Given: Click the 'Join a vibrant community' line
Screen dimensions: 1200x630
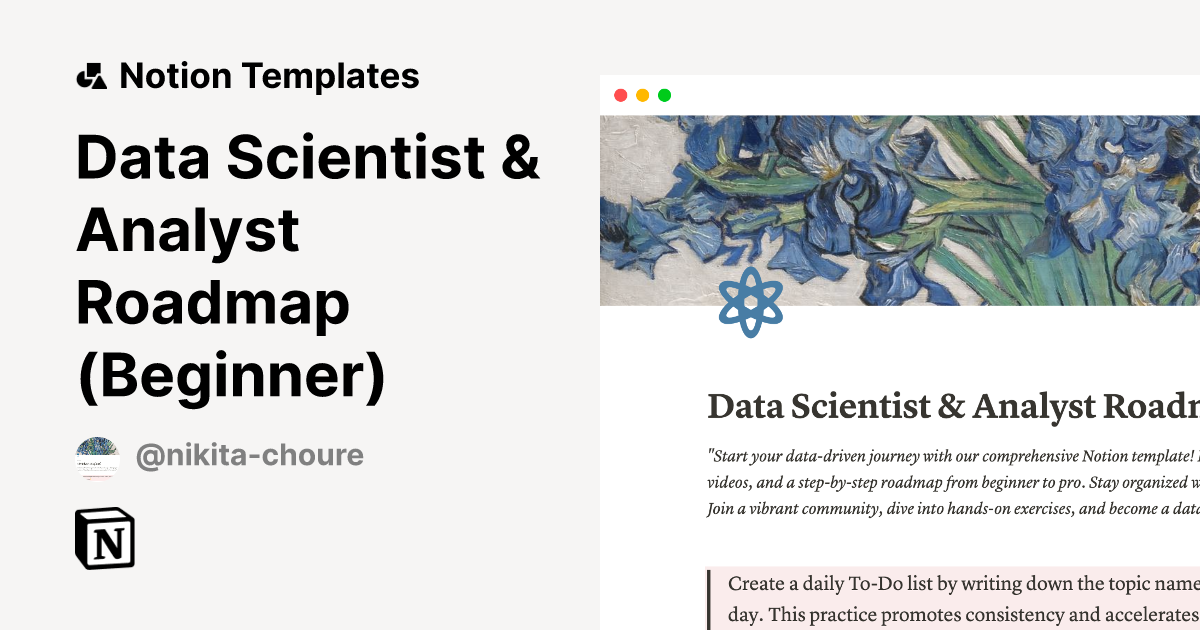Looking at the screenshot, I should coord(952,510).
